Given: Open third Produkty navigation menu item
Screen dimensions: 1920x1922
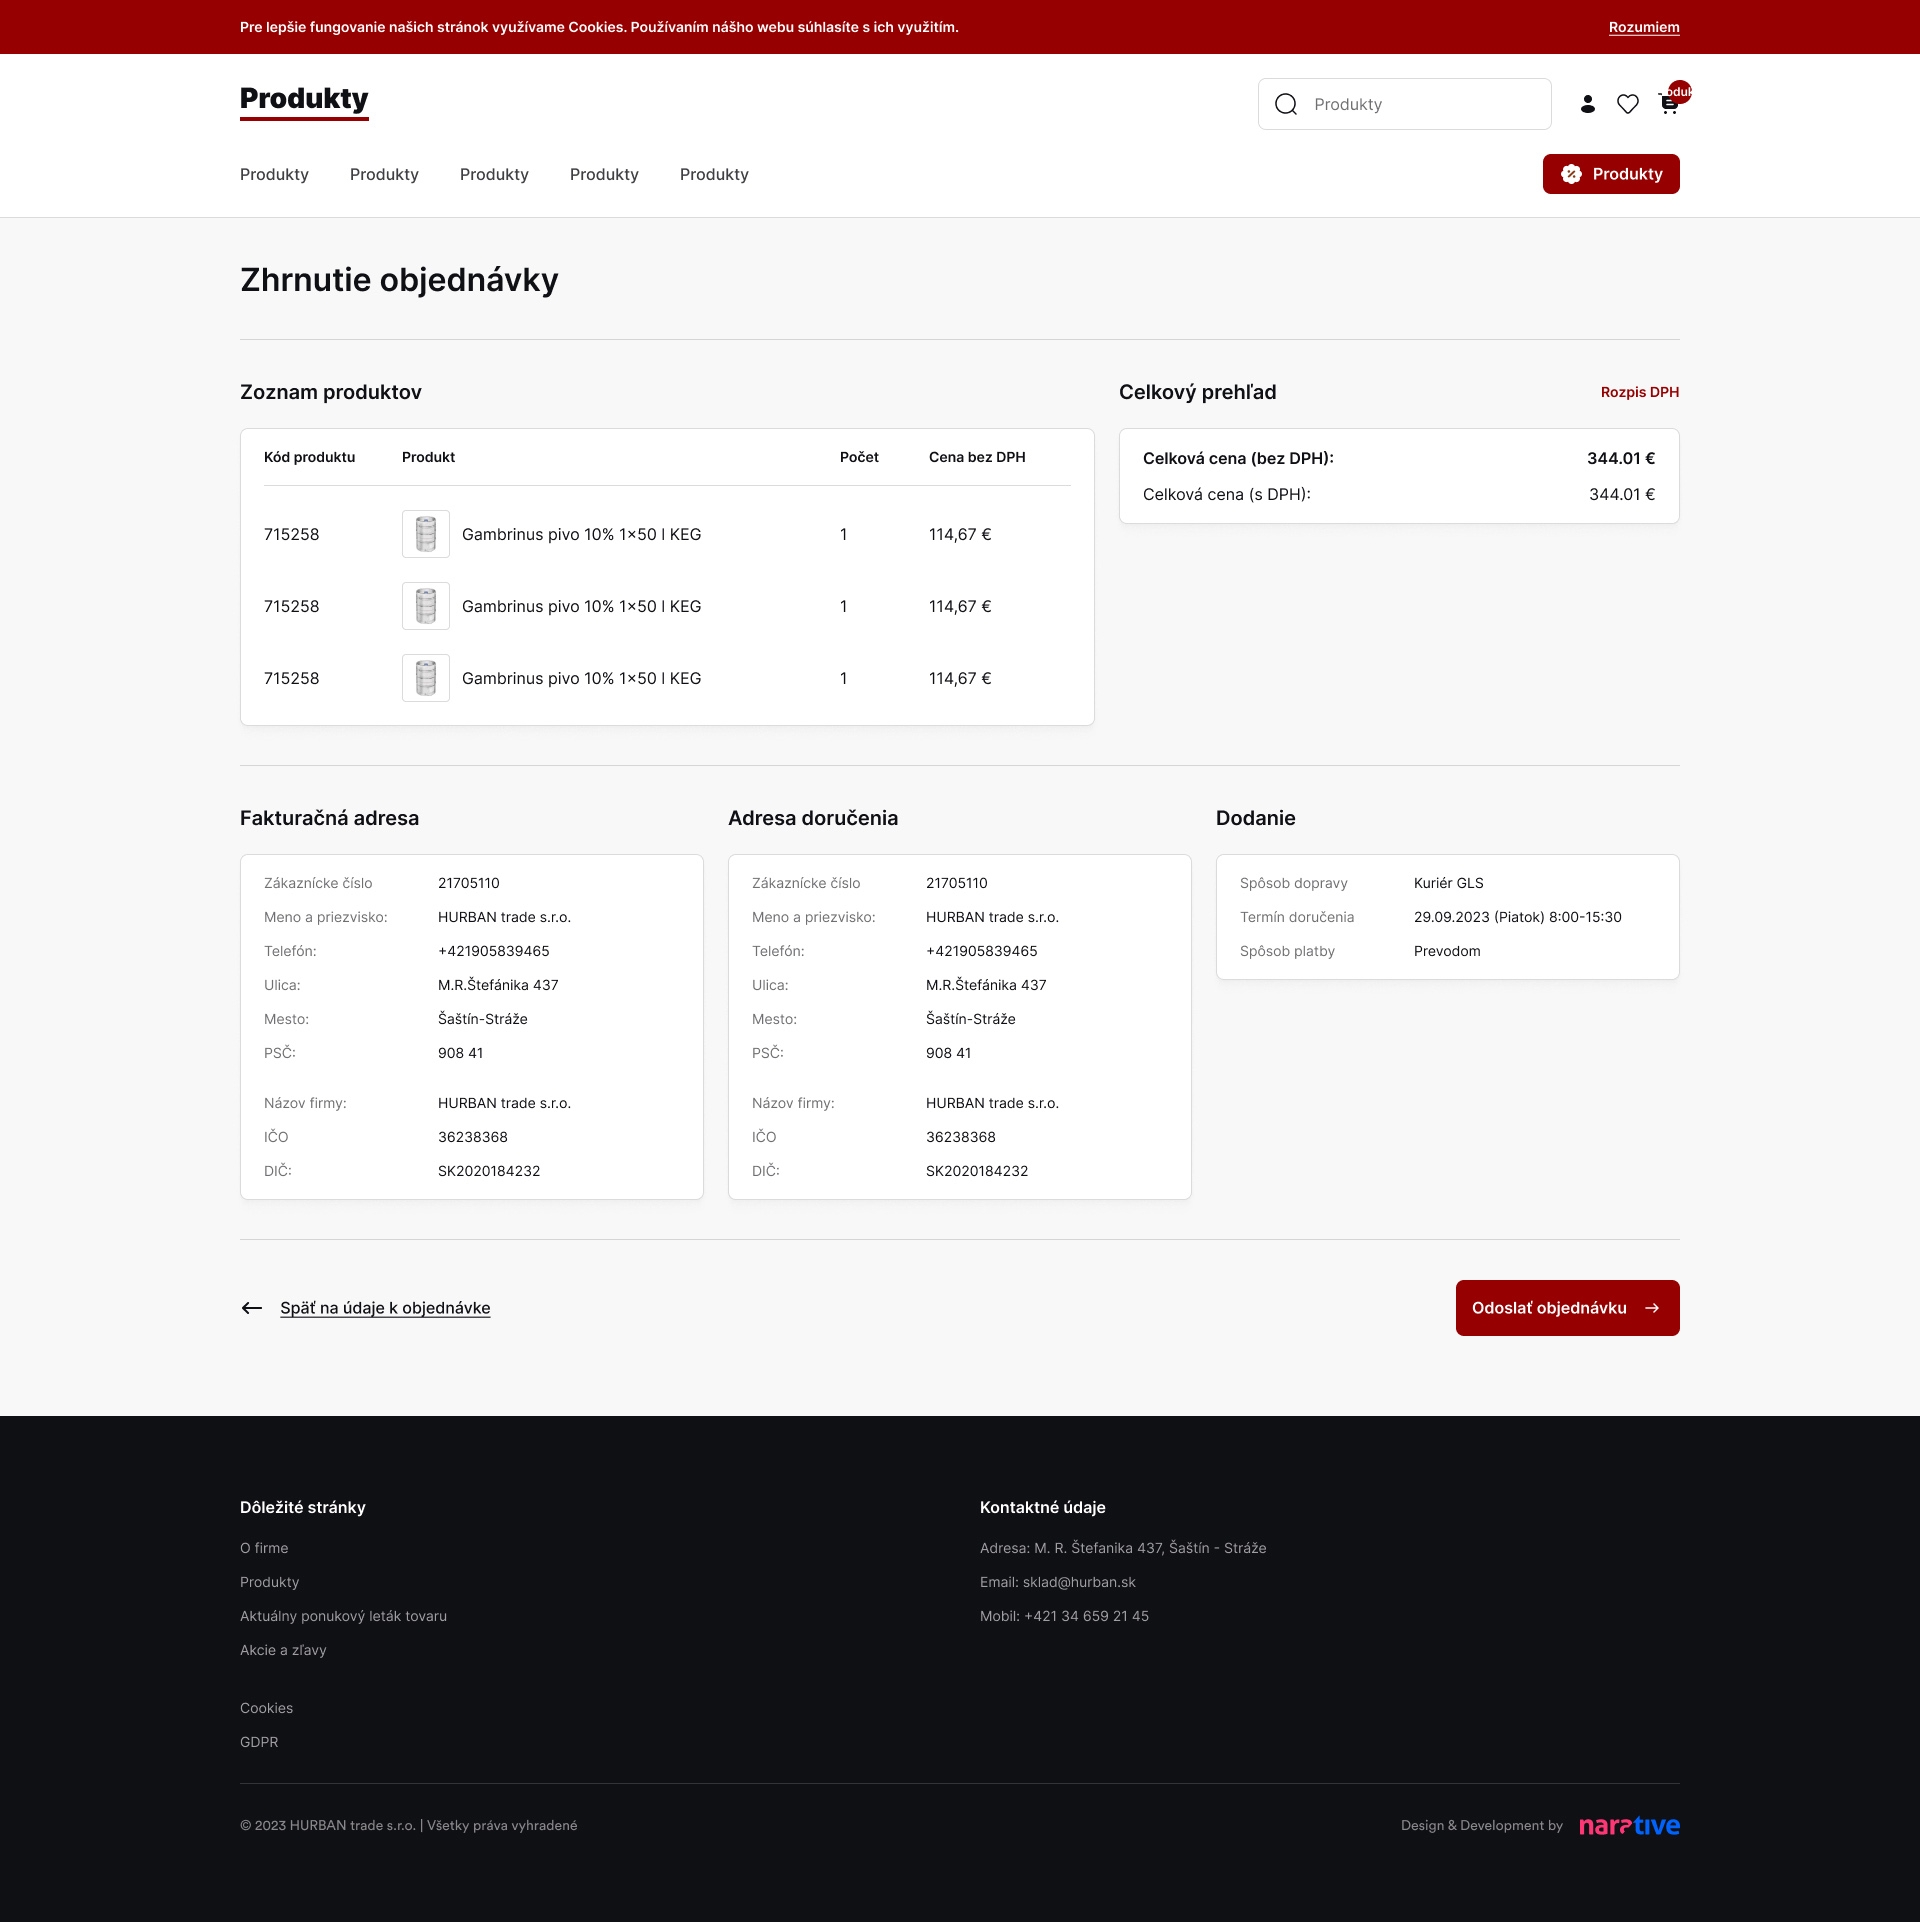Looking at the screenshot, I should 494,174.
